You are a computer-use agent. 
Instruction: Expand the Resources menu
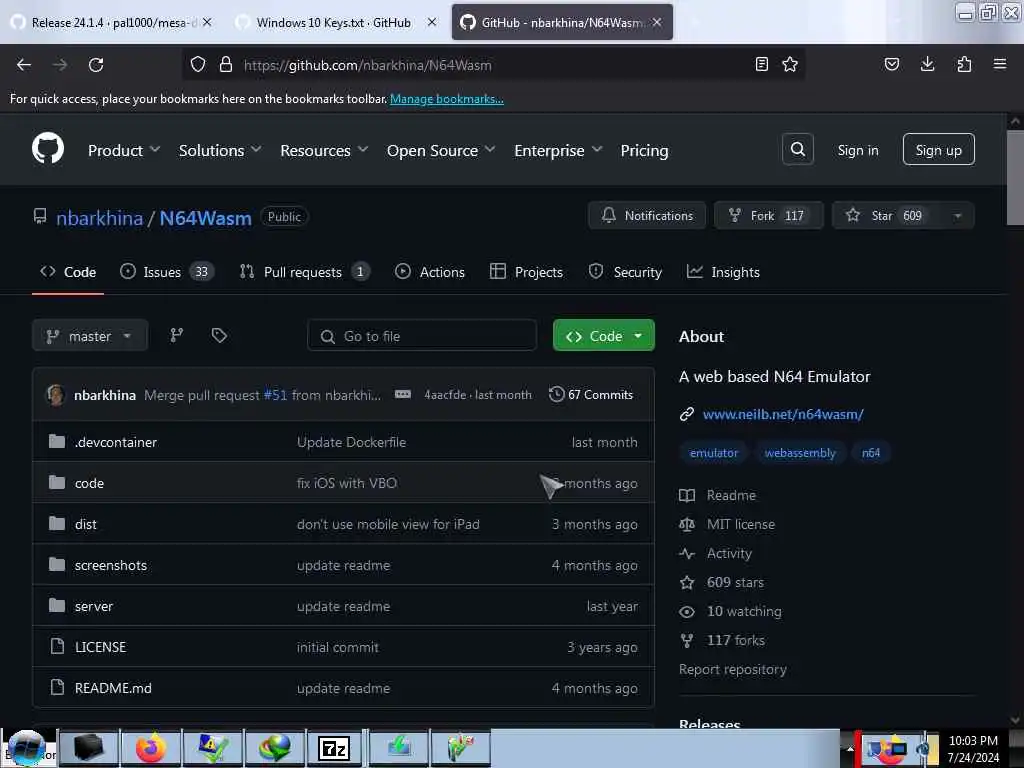pos(324,150)
